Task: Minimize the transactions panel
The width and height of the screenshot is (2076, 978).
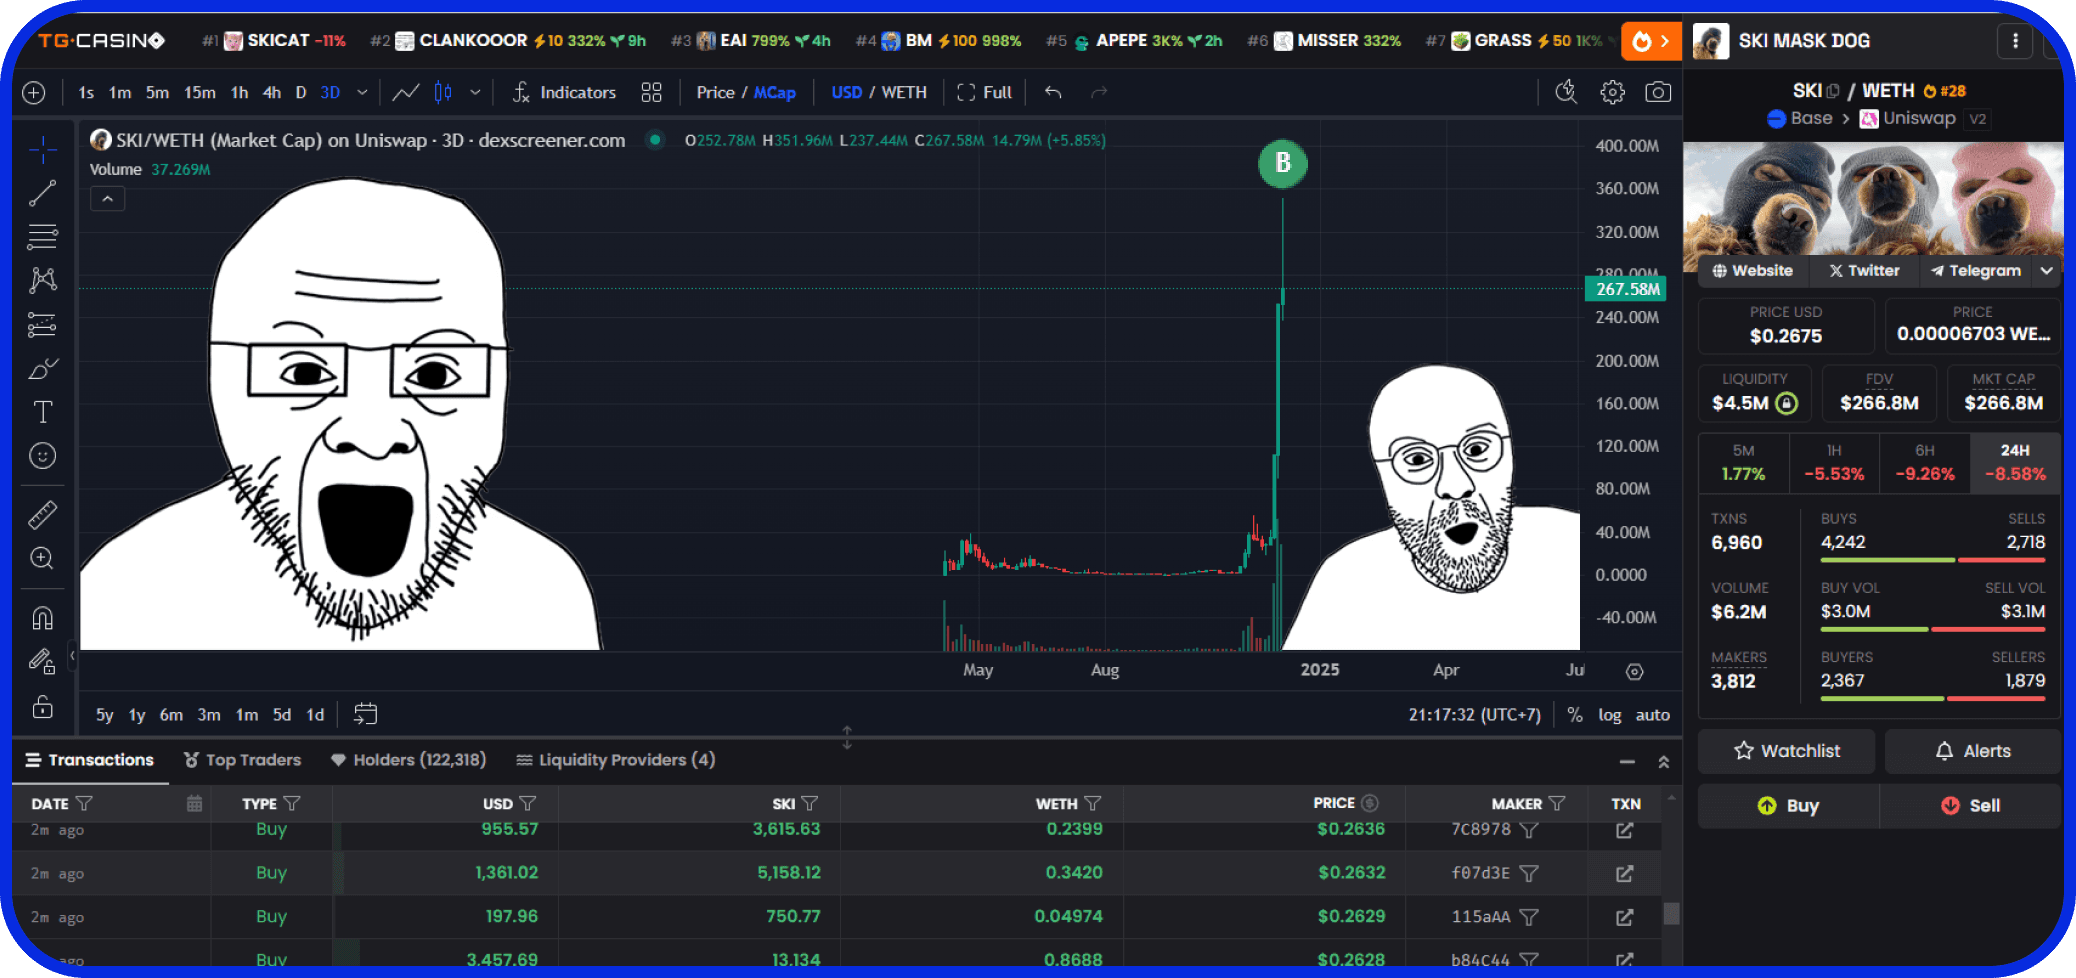Action: point(1627,762)
